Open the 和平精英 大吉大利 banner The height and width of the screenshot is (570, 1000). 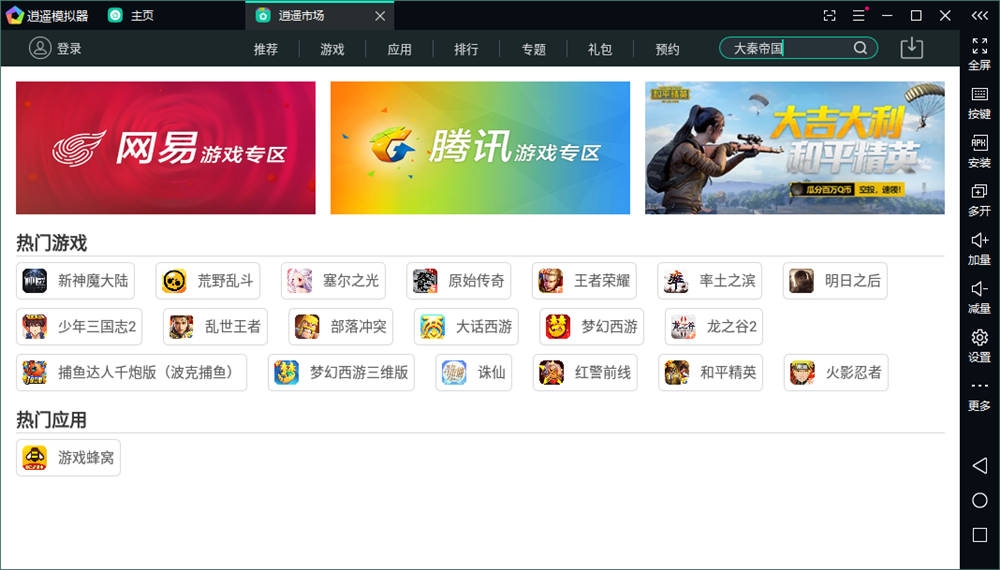[x=795, y=148]
